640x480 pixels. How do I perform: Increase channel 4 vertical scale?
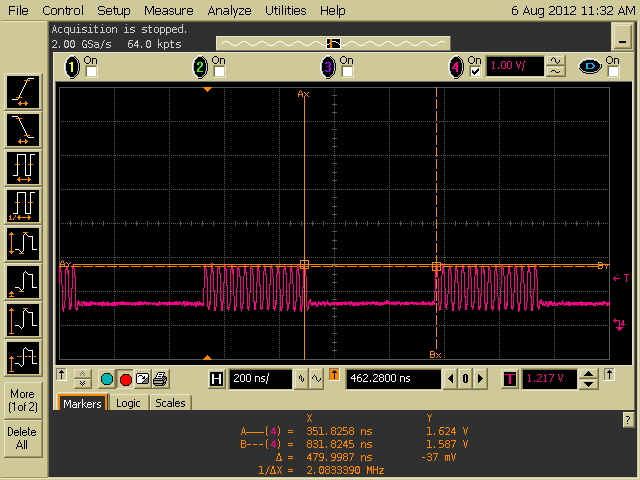(556, 61)
